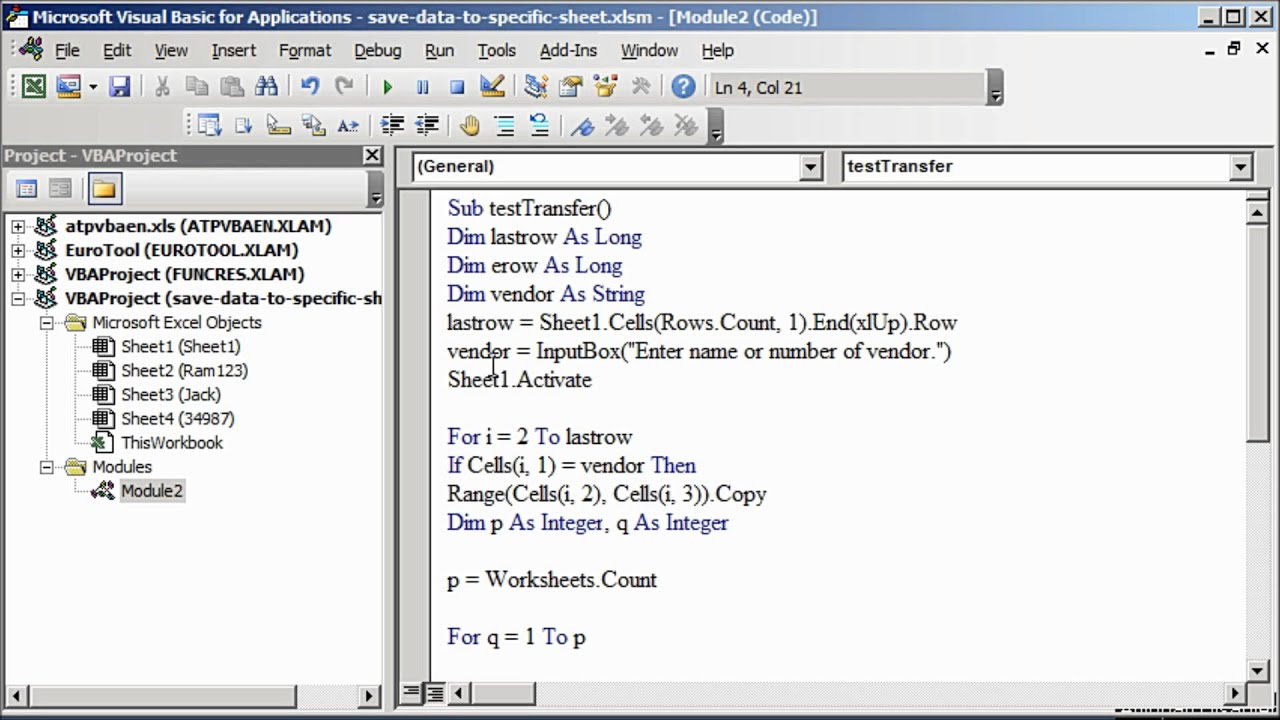Expand the atpvbaen.xls project node
The image size is (1280, 720).
(18, 226)
